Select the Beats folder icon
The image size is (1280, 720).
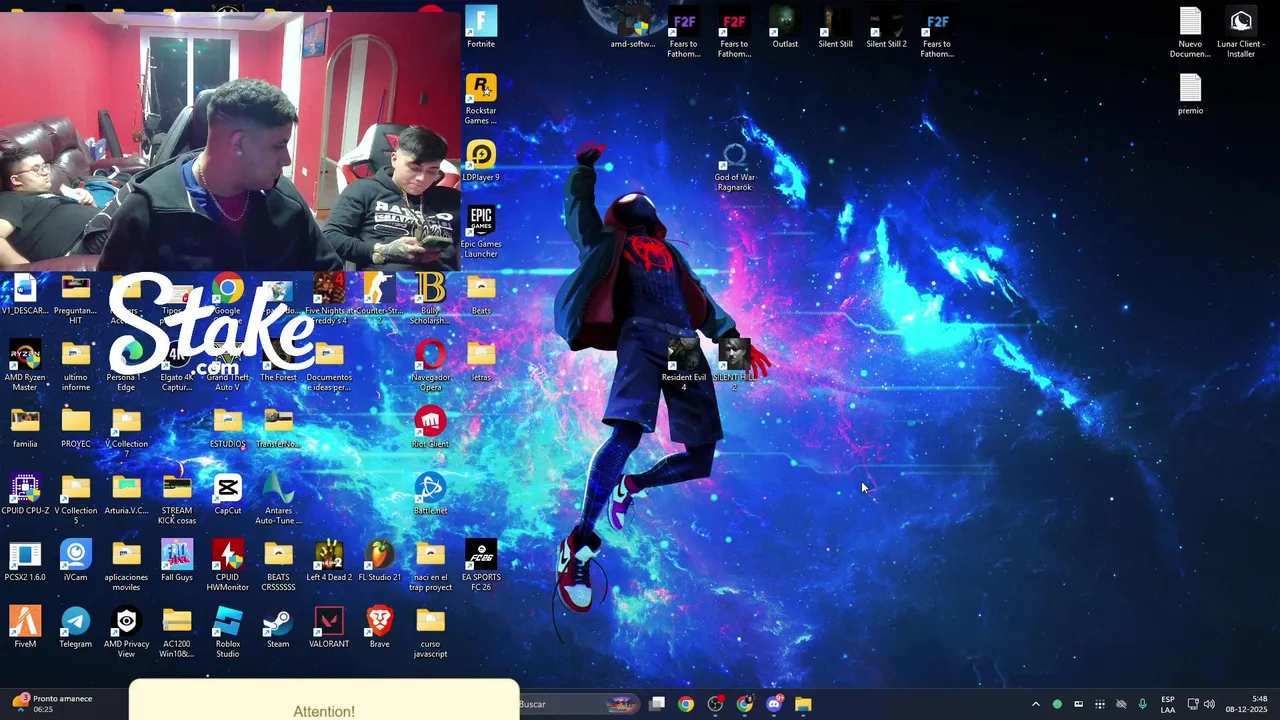(x=481, y=294)
